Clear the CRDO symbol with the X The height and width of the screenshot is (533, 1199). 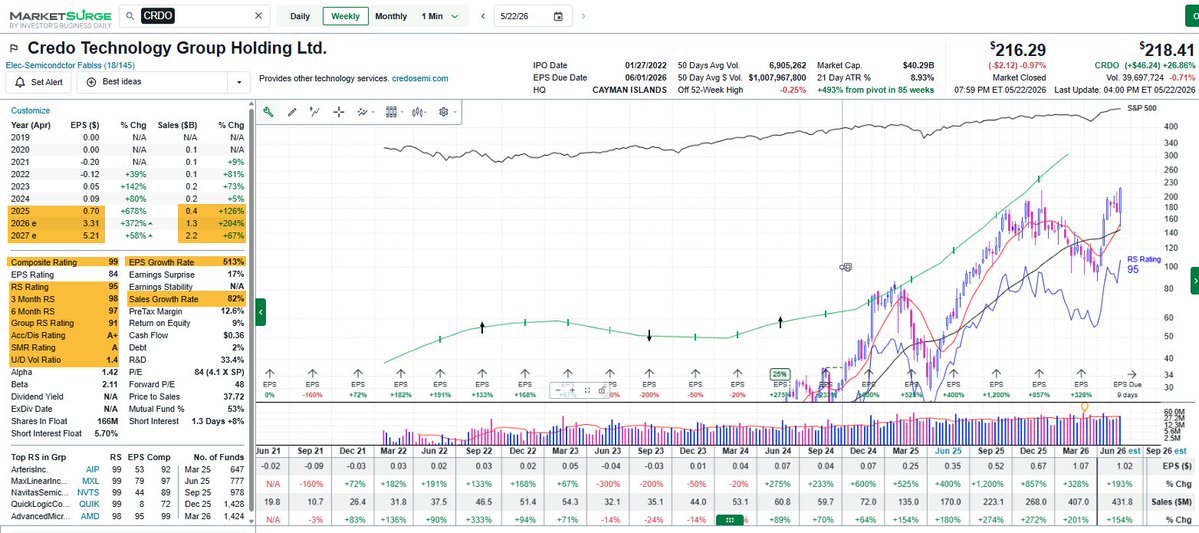pos(258,16)
